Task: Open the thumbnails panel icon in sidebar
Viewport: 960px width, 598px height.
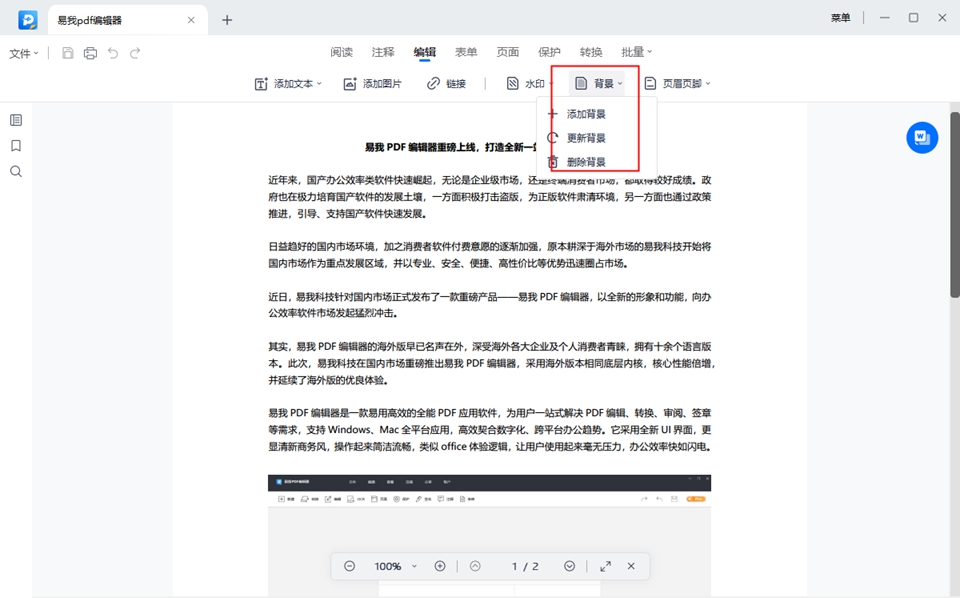Action: (16, 120)
